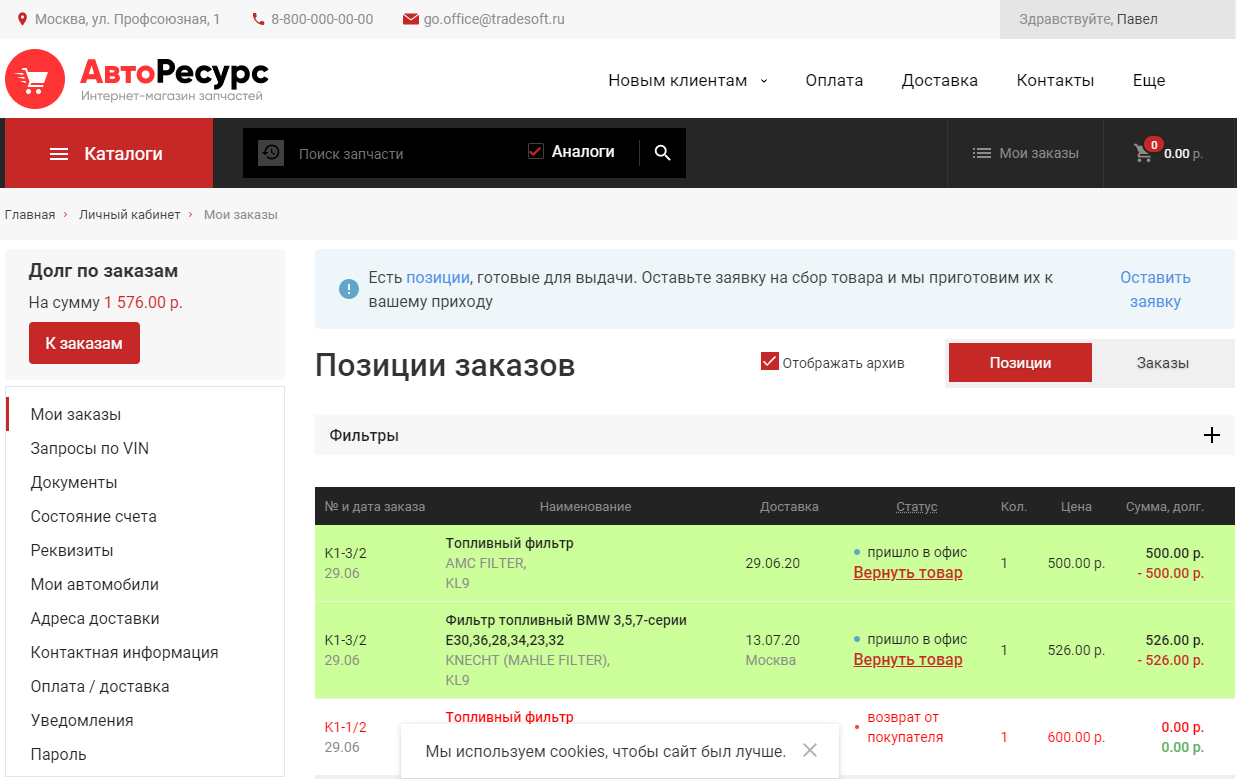
Task: Dismiss the cookies notification
Action: coord(812,751)
